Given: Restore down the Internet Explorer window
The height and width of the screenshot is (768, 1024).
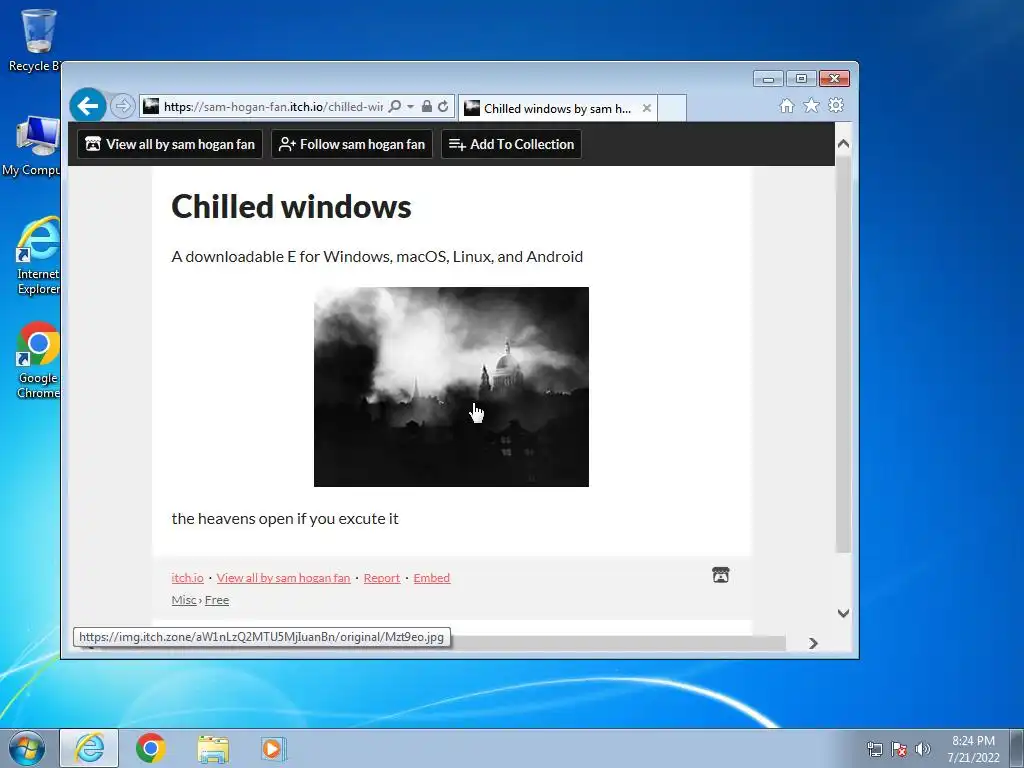Looking at the screenshot, I should tap(801, 79).
